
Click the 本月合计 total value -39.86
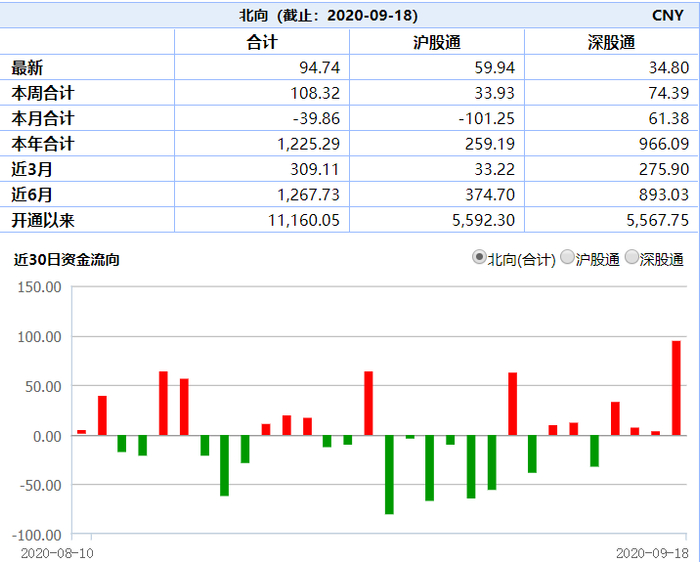tap(316, 119)
